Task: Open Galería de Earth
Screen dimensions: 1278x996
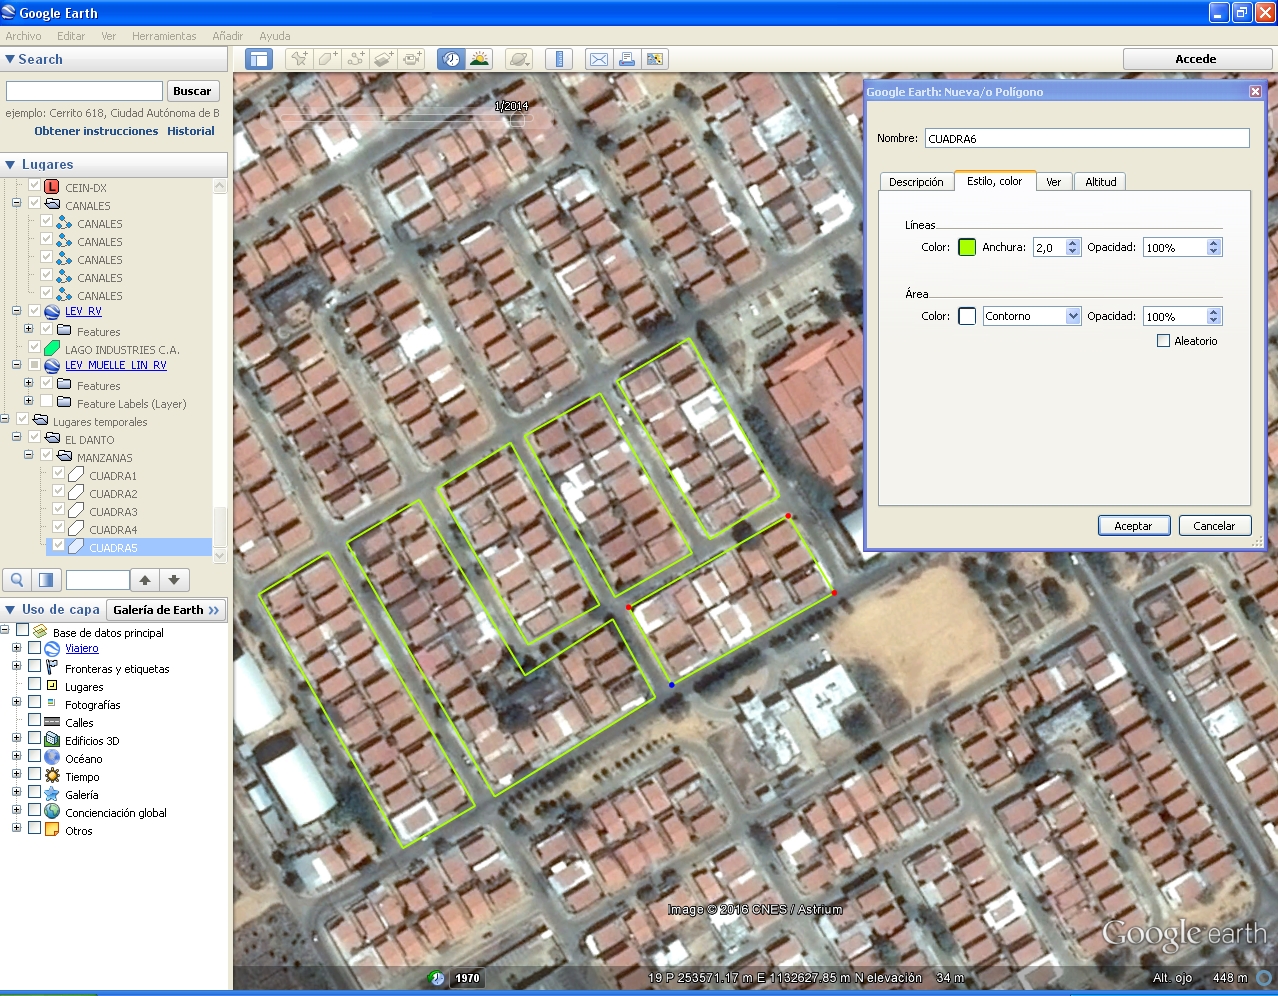Action: (x=166, y=609)
